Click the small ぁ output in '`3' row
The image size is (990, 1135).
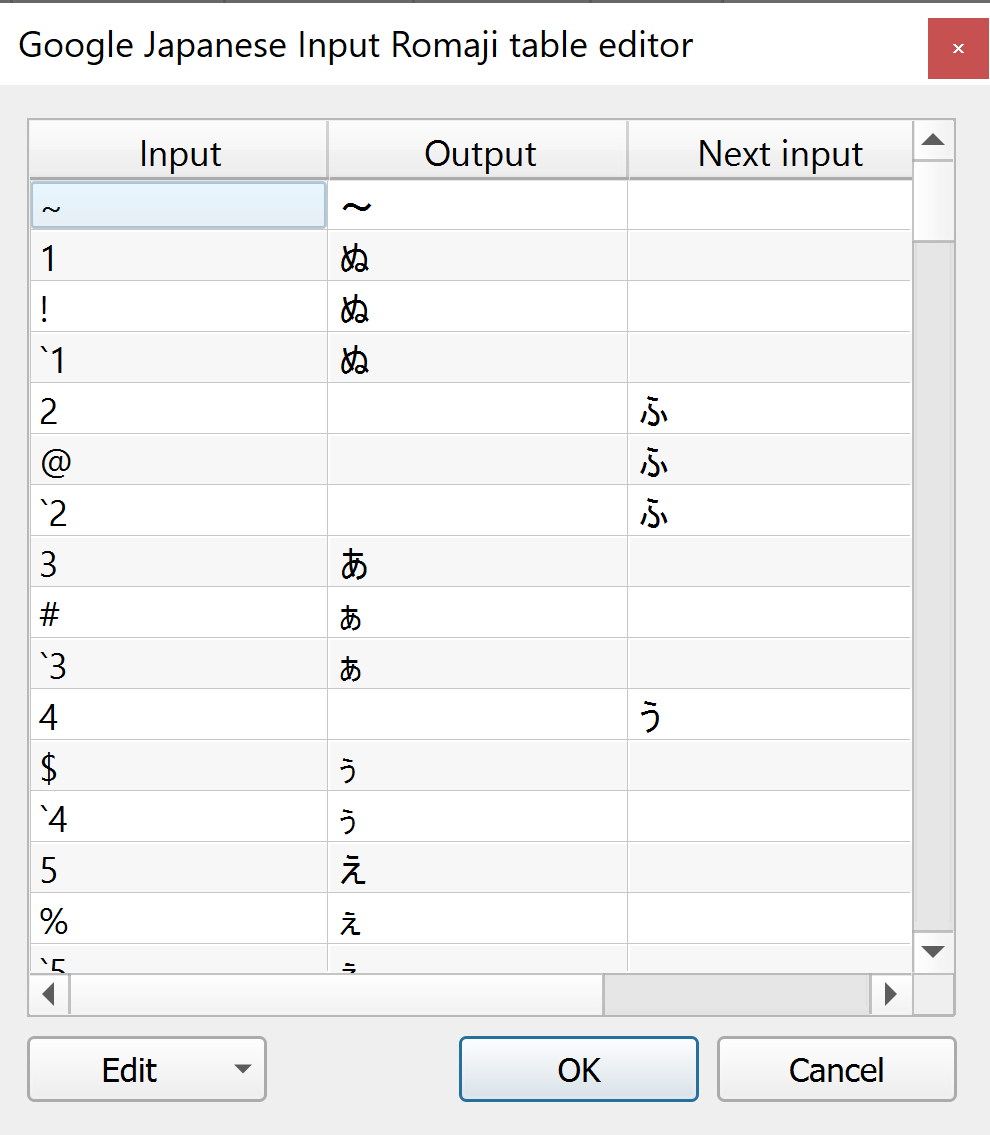478,664
